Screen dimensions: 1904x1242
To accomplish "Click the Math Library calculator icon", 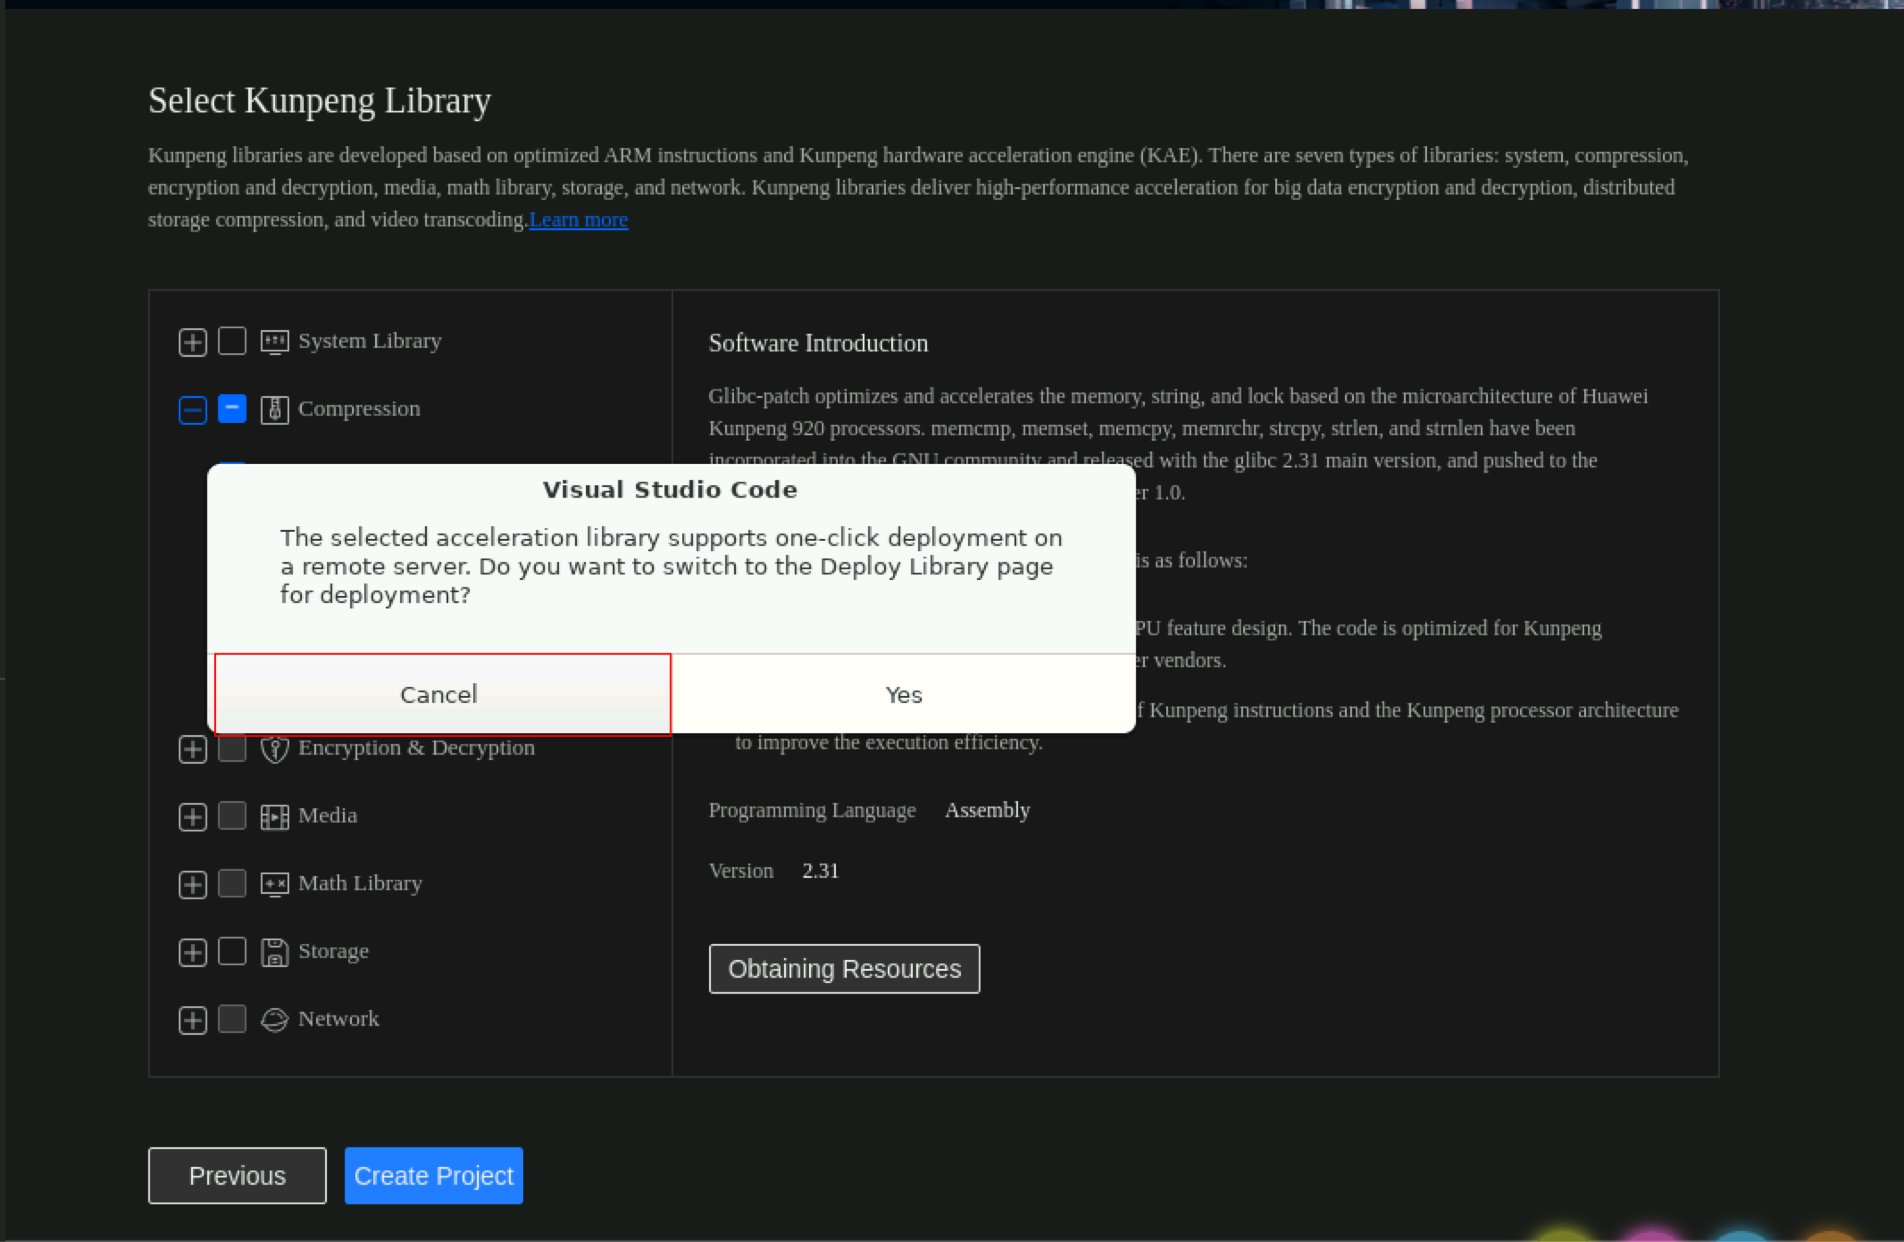I will (274, 884).
